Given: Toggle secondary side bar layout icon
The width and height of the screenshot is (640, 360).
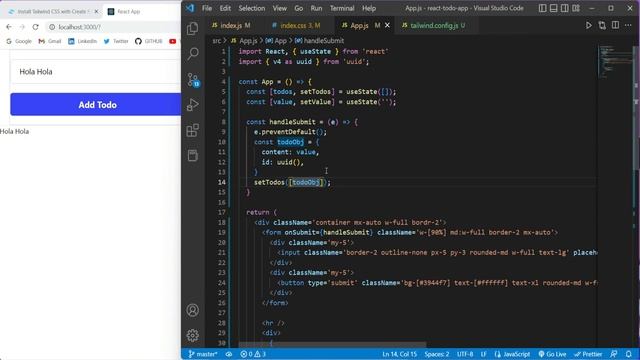Looking at the screenshot, I should (x=564, y=8).
